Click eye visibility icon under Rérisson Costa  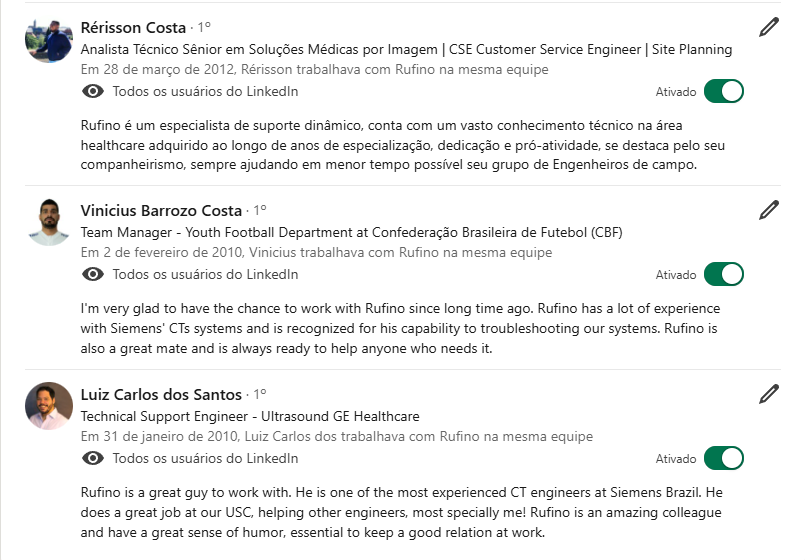pos(93,92)
